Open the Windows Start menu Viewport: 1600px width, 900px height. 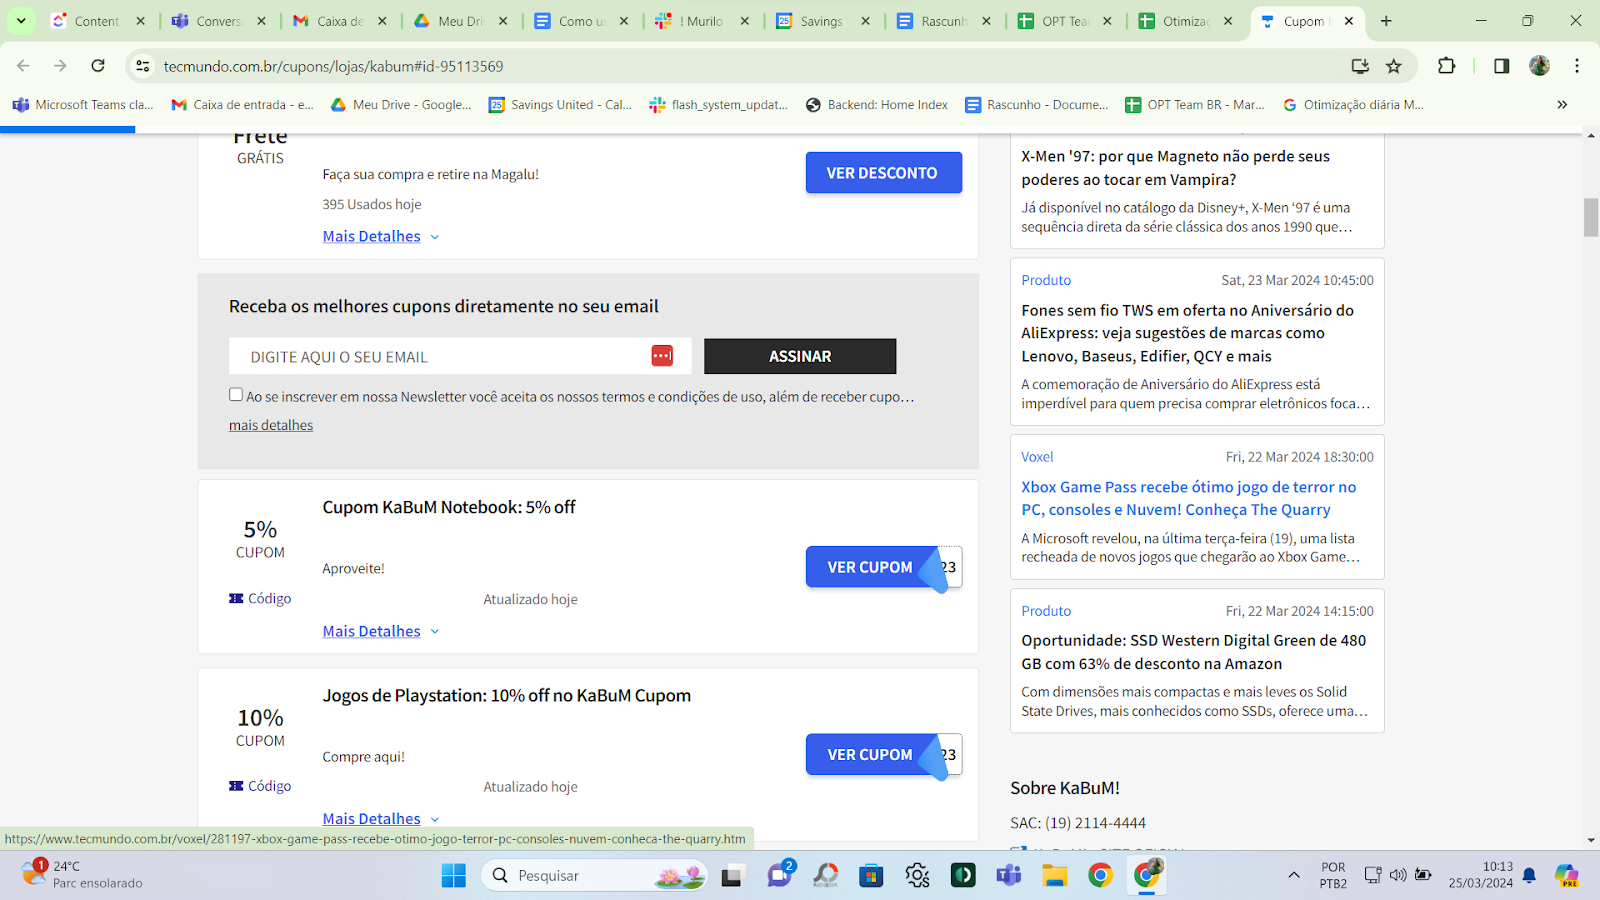(453, 876)
